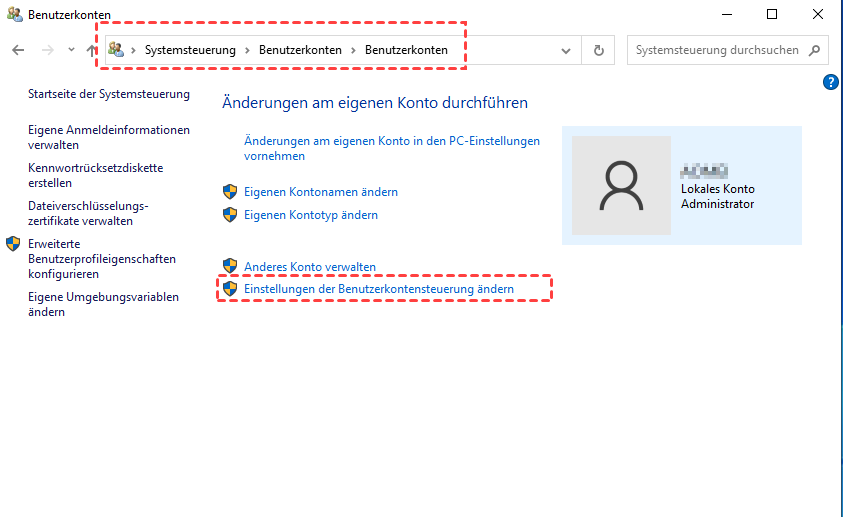Open Eigene Umgebungsvariablen ändern
The image size is (843, 517).
pos(103,304)
